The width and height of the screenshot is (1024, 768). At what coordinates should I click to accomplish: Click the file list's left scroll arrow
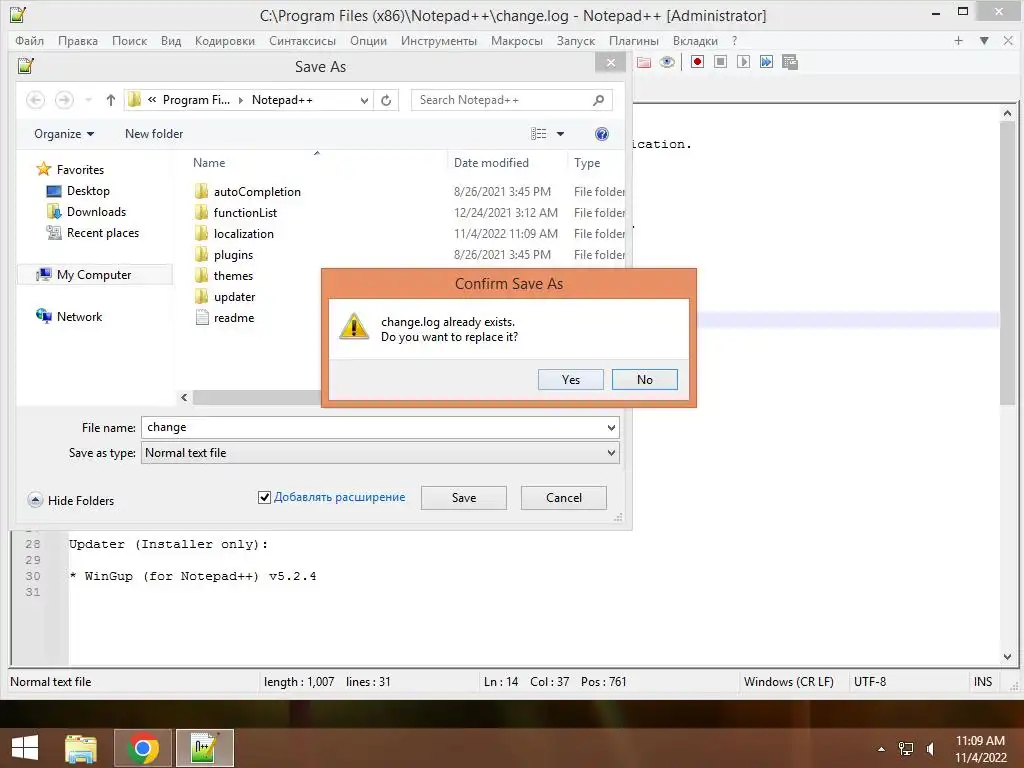184,397
